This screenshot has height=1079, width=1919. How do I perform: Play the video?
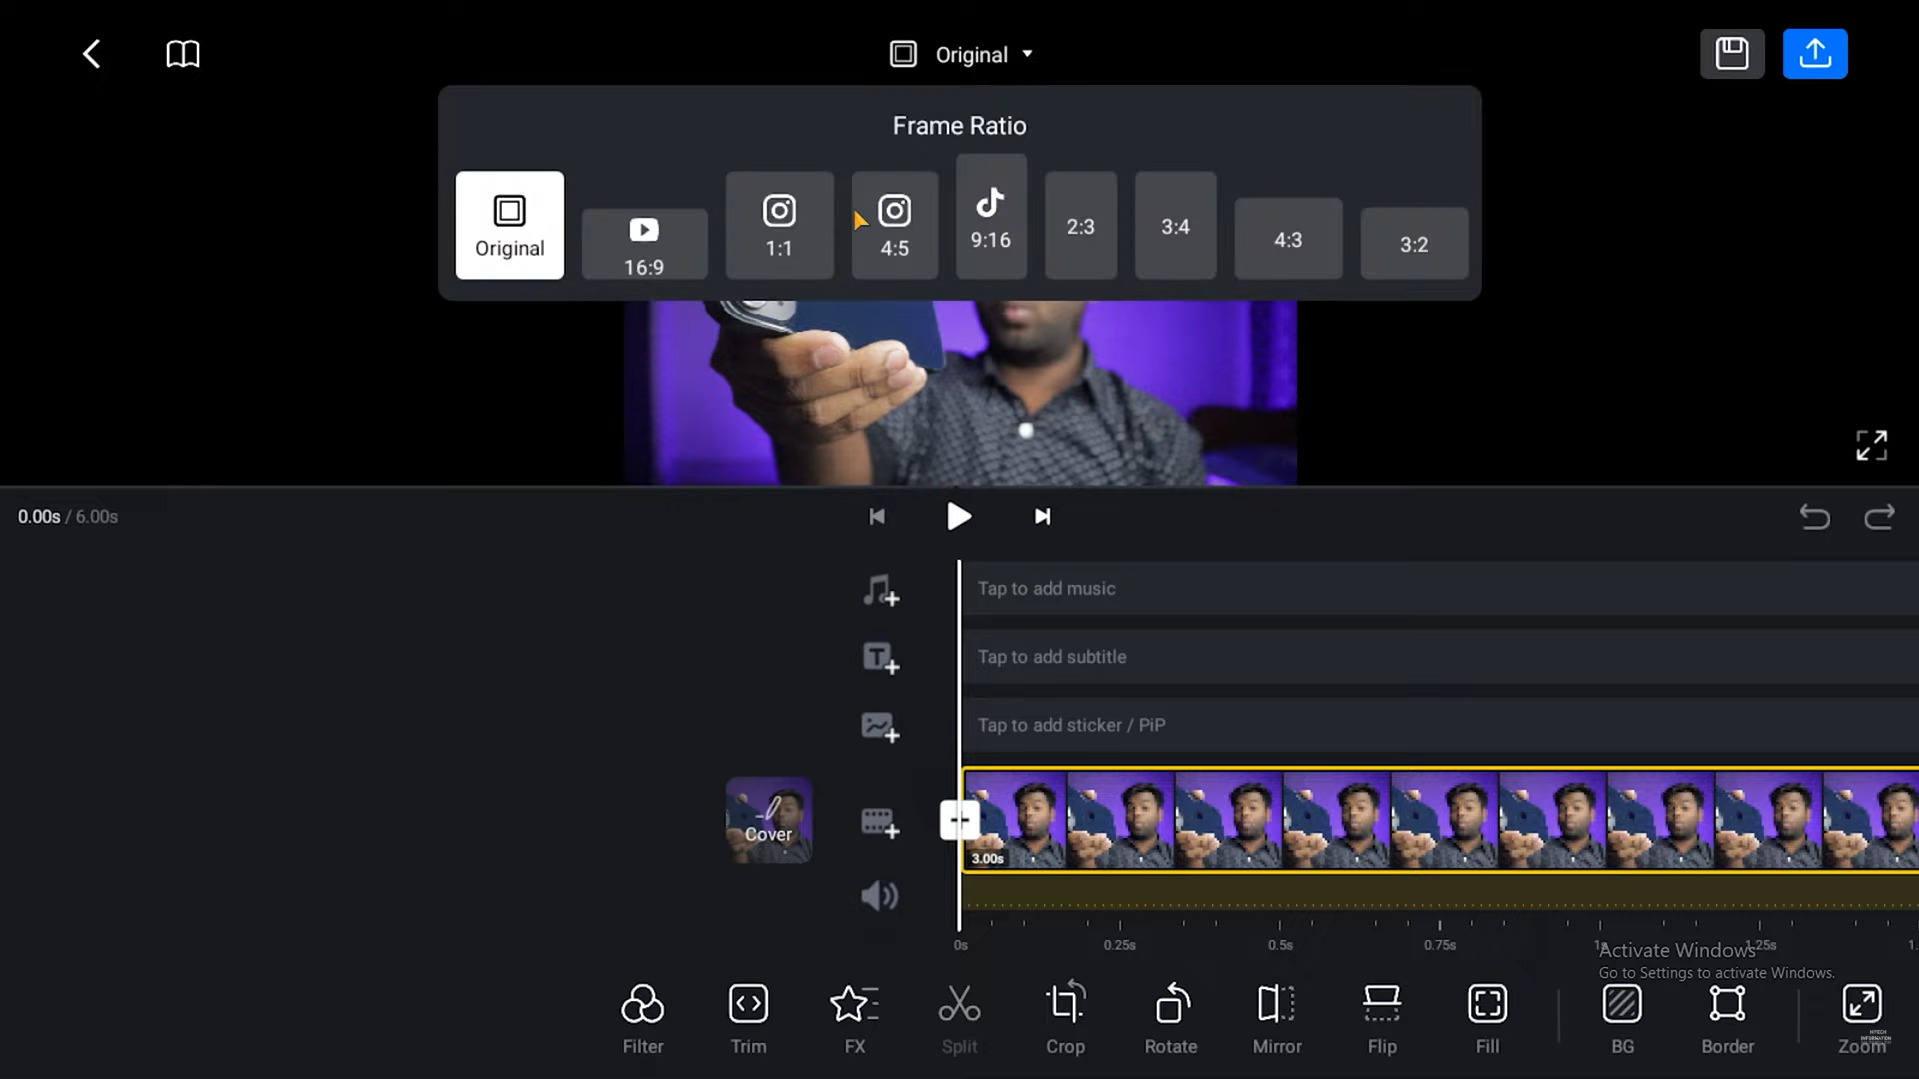pos(958,516)
